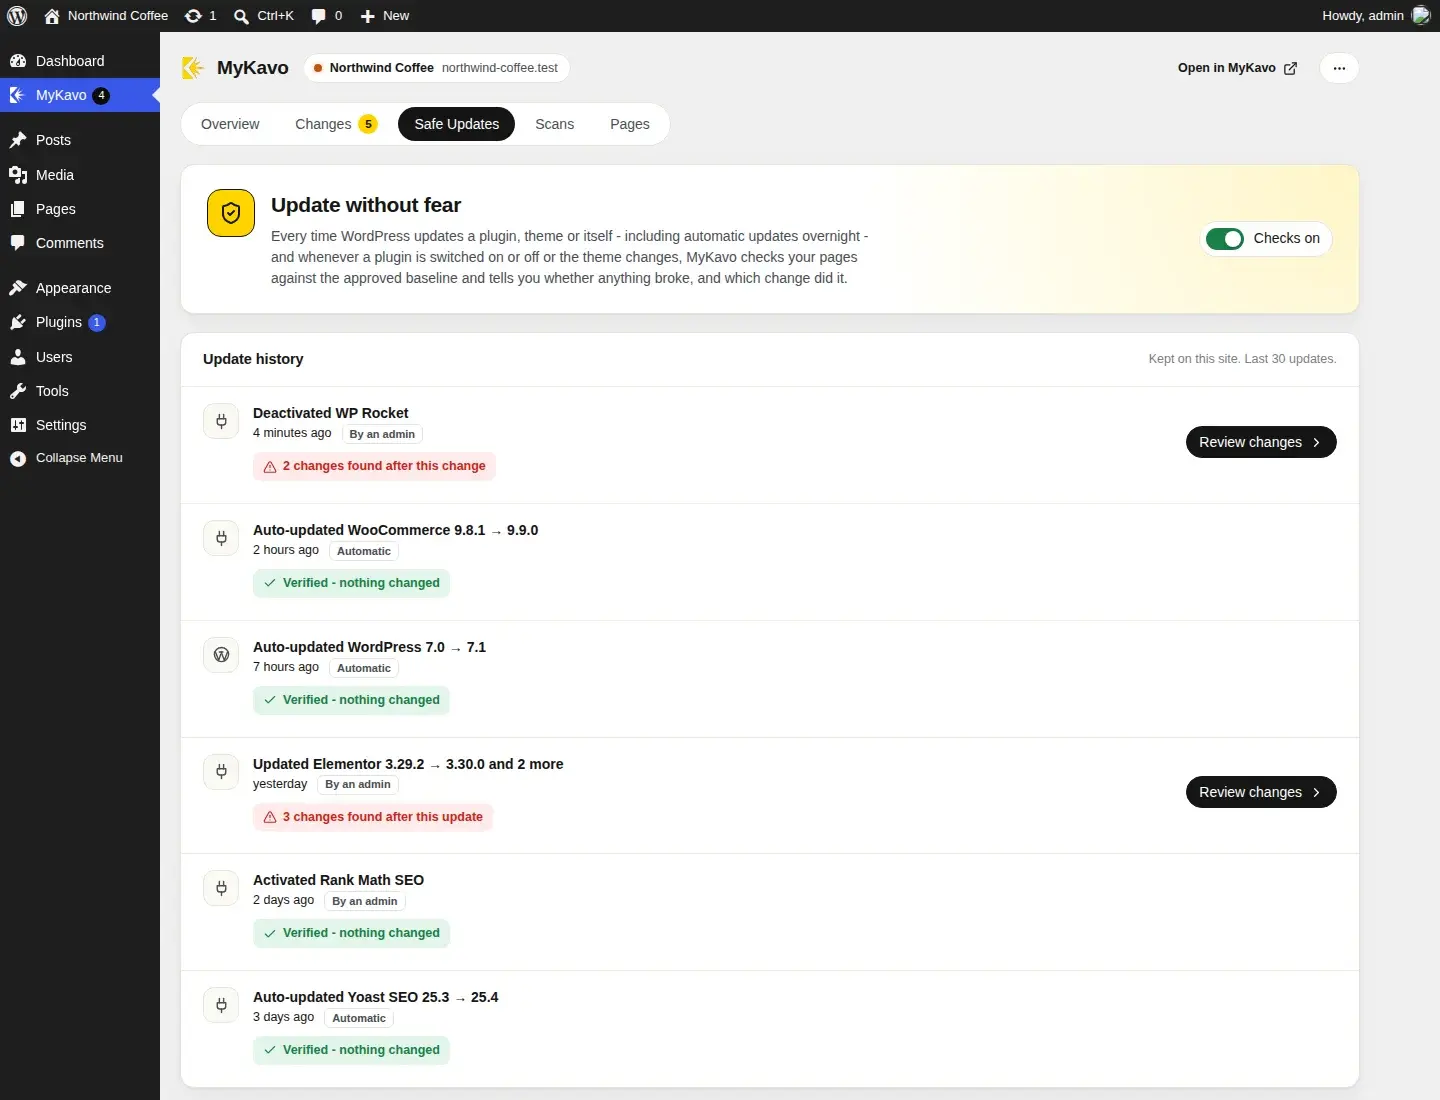The image size is (1440, 1100).
Task: Click 'Deactivated WP Rocket' title
Action: [x=331, y=413]
